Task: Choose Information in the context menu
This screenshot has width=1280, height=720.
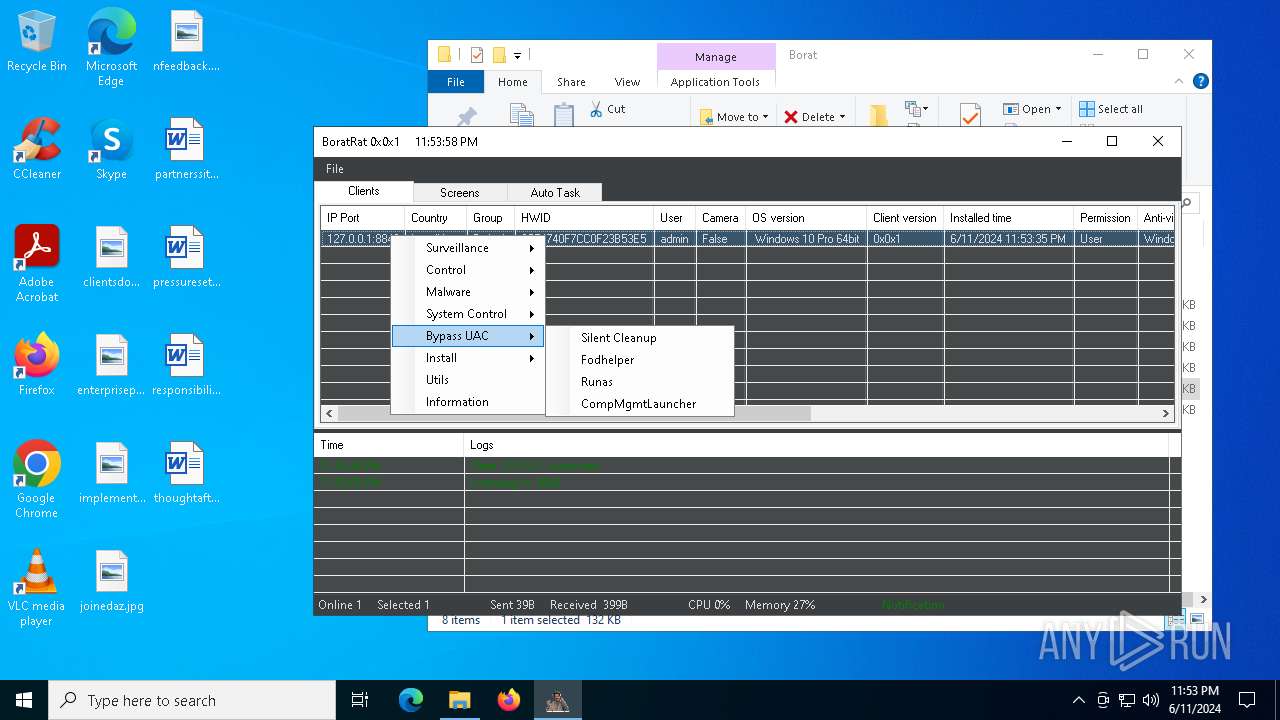Action: pyautogui.click(x=468, y=402)
